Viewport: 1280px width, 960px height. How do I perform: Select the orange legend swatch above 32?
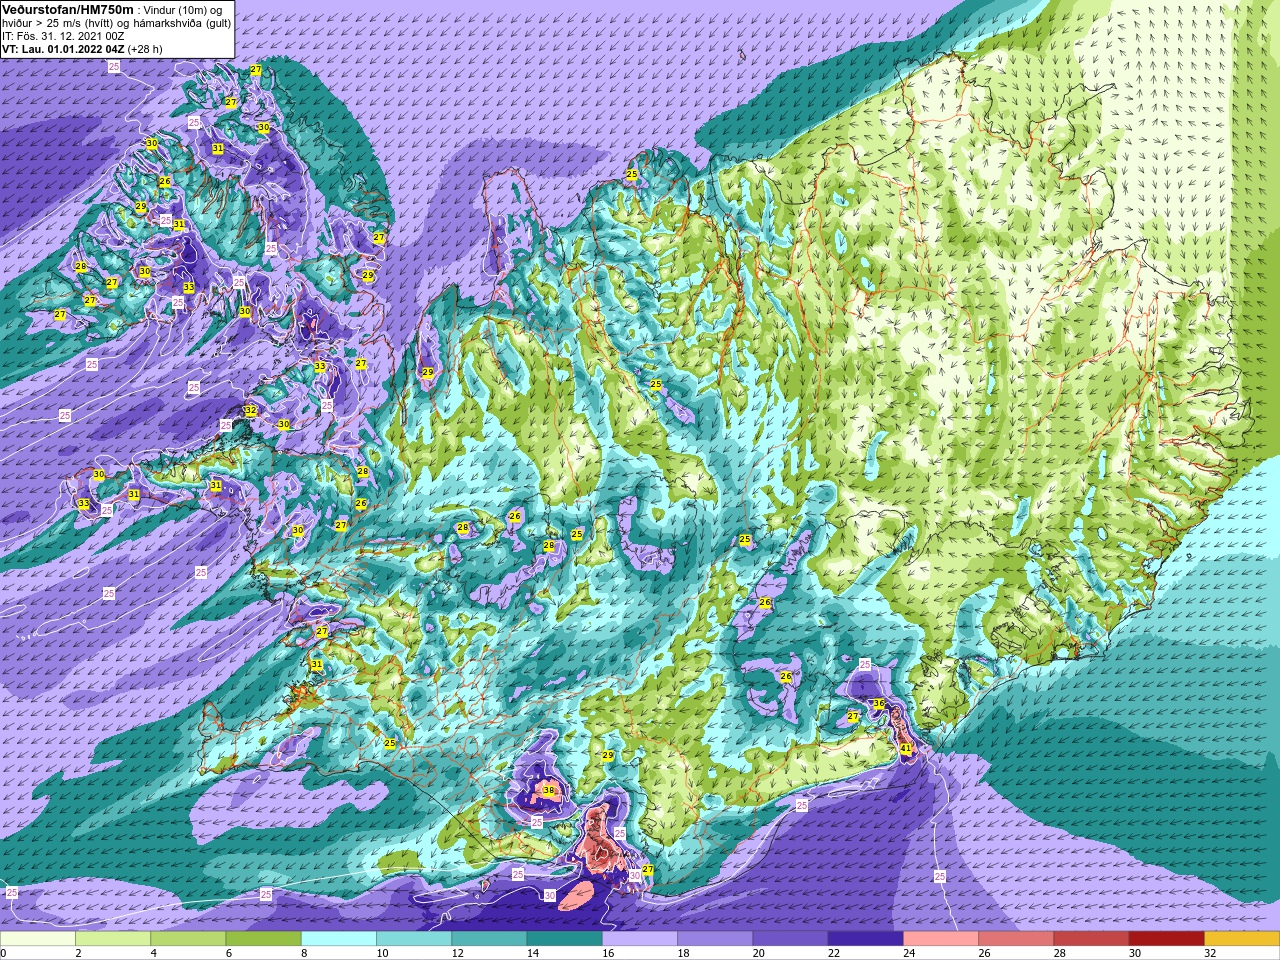pos(1242,939)
